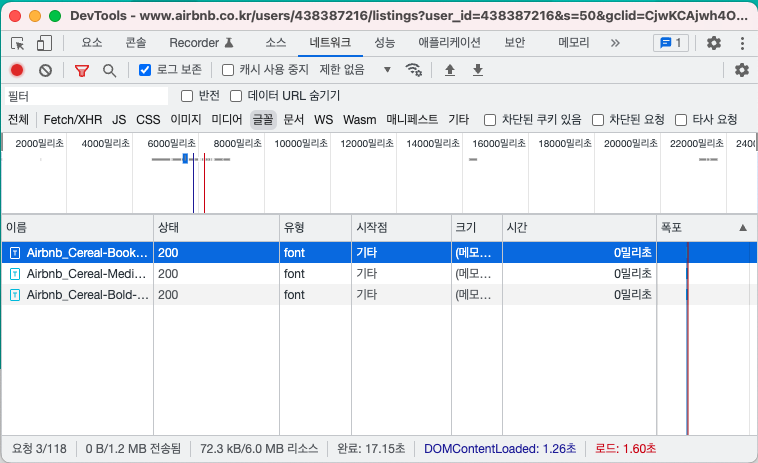Check 타사 요청 checkbox
Screen dimensions: 758x463
point(681,120)
